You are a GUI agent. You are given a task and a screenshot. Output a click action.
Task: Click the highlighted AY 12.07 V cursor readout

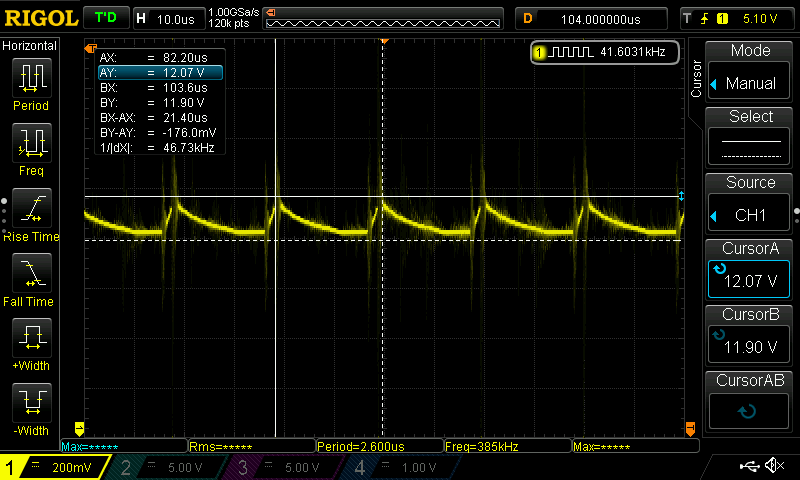[160, 72]
